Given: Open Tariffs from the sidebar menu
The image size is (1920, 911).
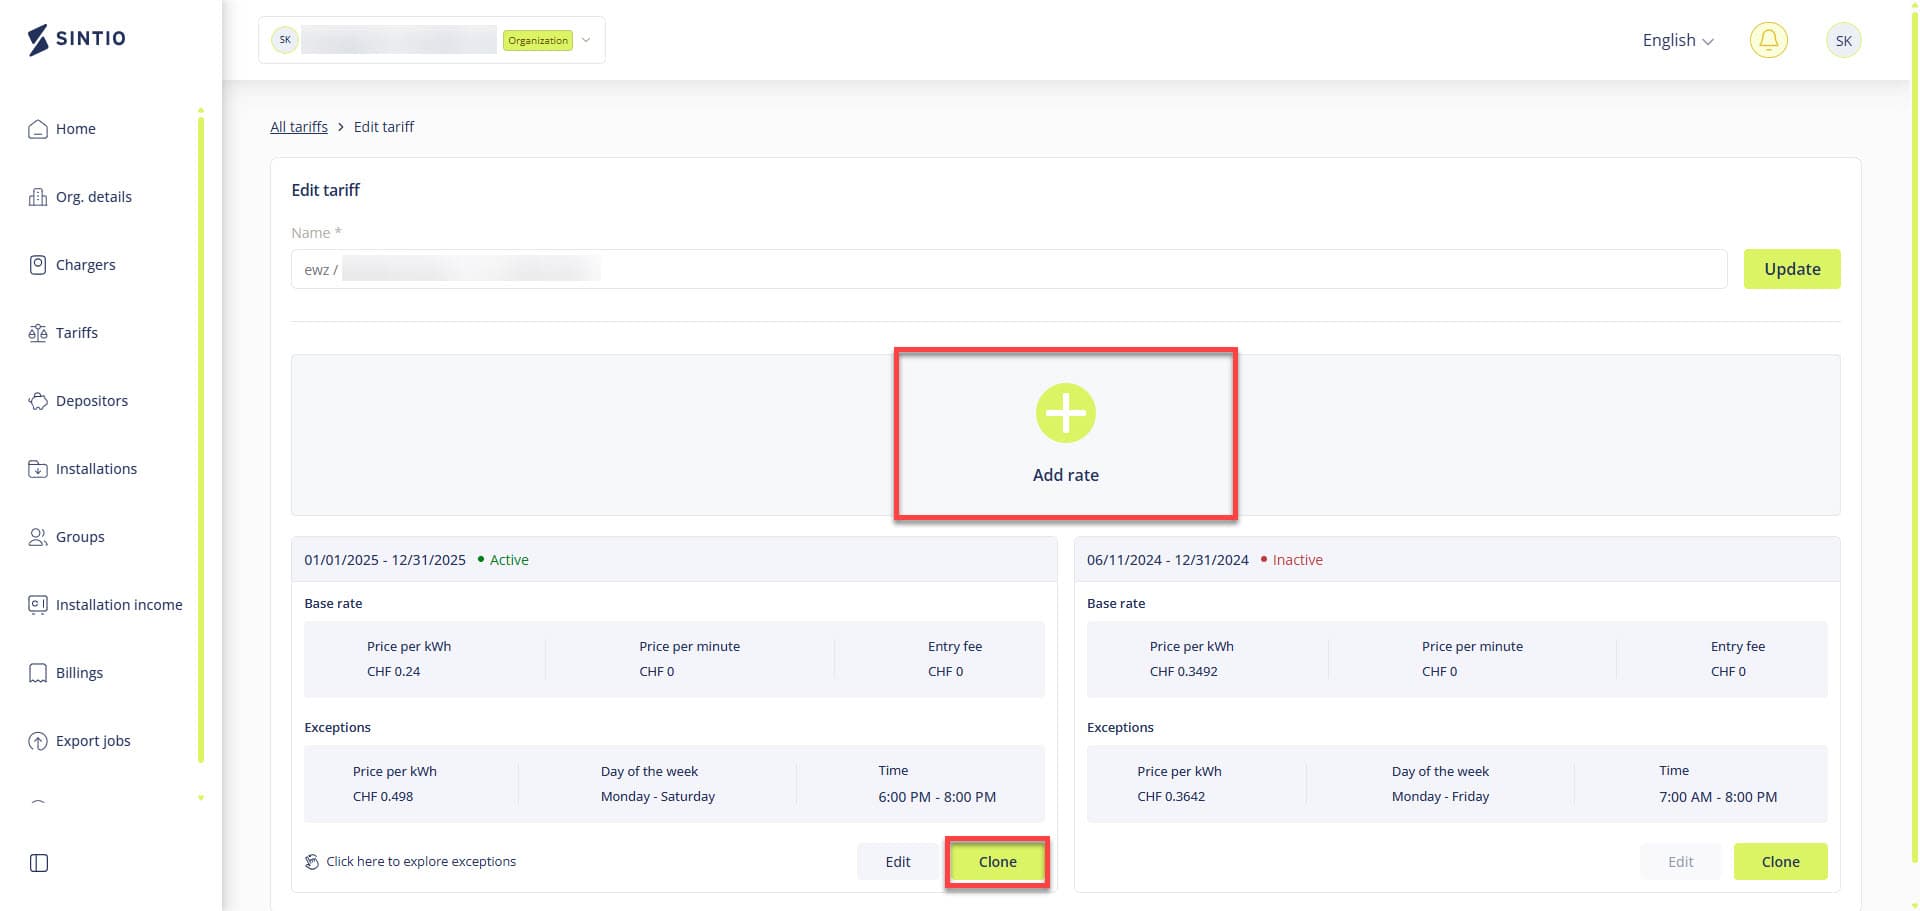Looking at the screenshot, I should coord(77,333).
